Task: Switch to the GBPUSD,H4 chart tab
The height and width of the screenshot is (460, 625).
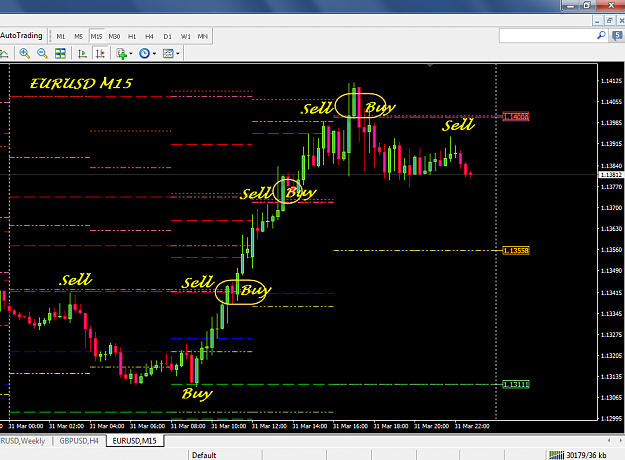Action: pyautogui.click(x=79, y=441)
